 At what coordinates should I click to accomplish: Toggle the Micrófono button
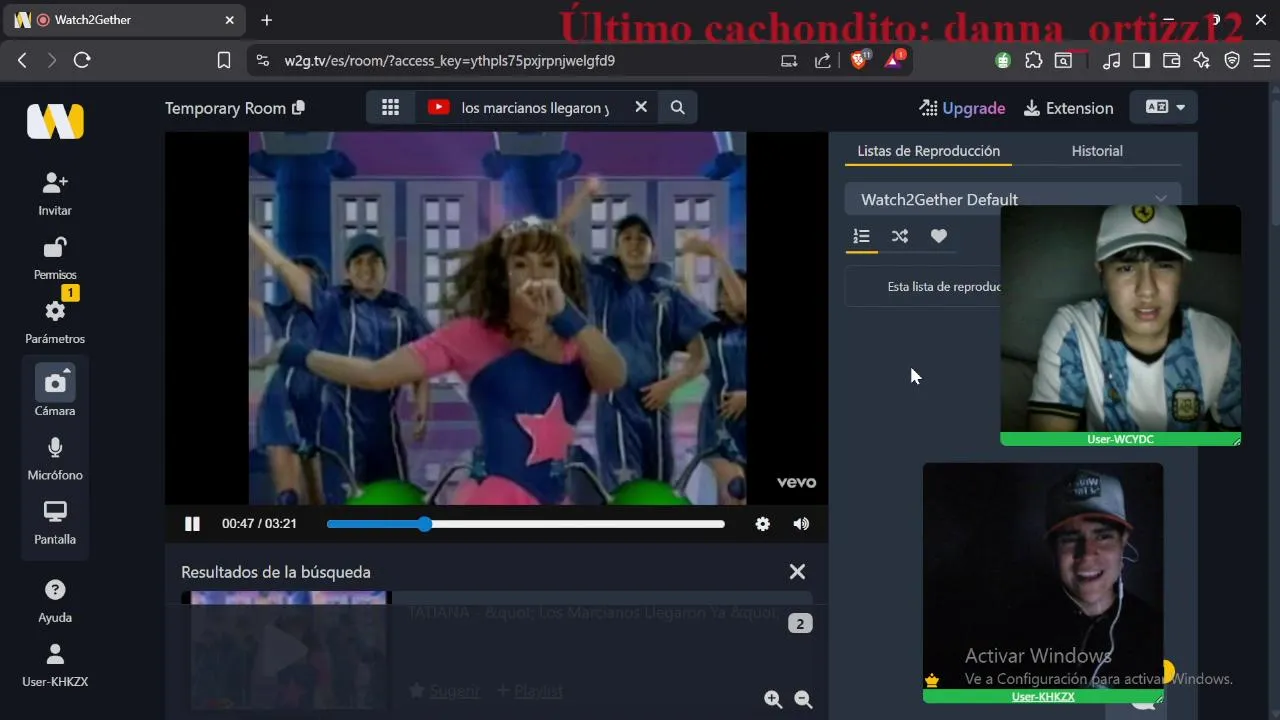[x=55, y=447]
